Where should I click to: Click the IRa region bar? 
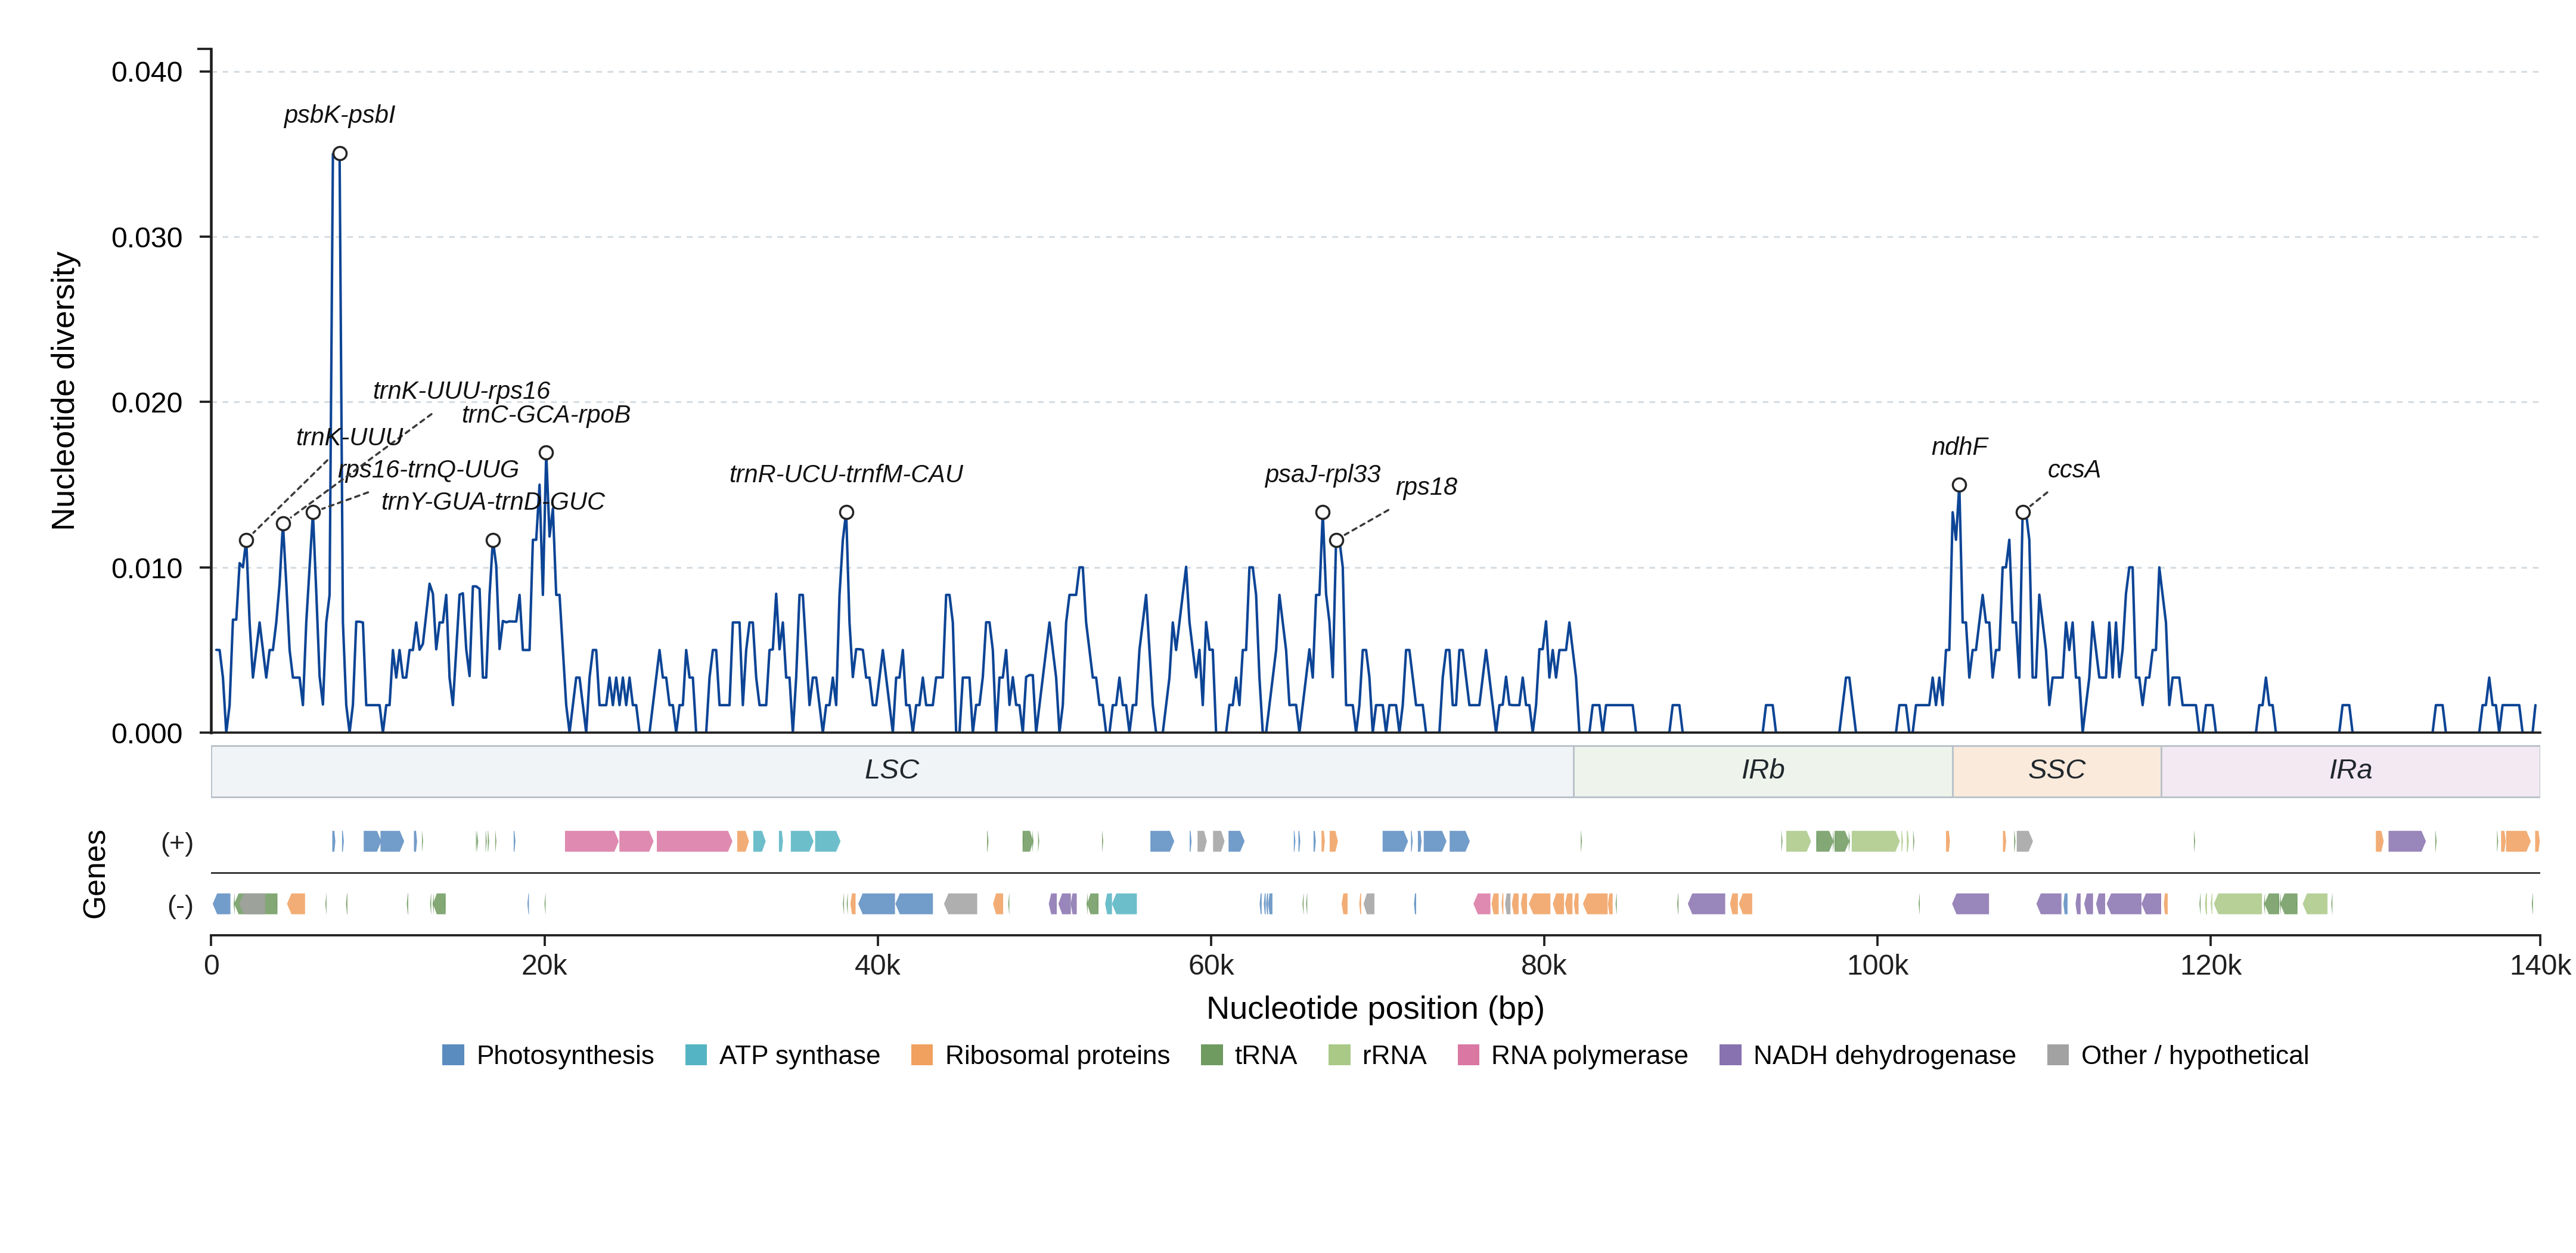pyautogui.click(x=2350, y=771)
